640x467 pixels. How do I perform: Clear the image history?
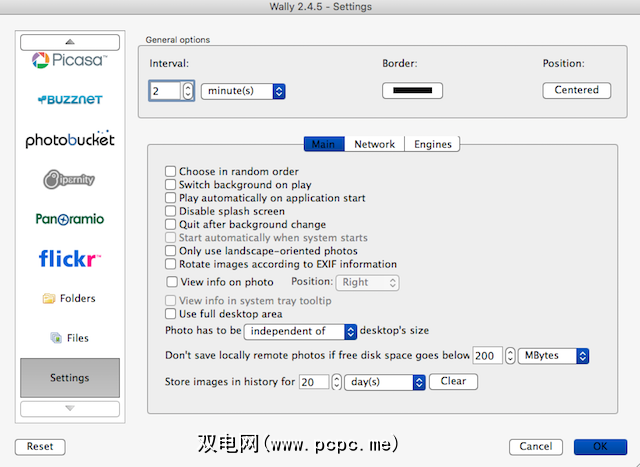pos(453,382)
